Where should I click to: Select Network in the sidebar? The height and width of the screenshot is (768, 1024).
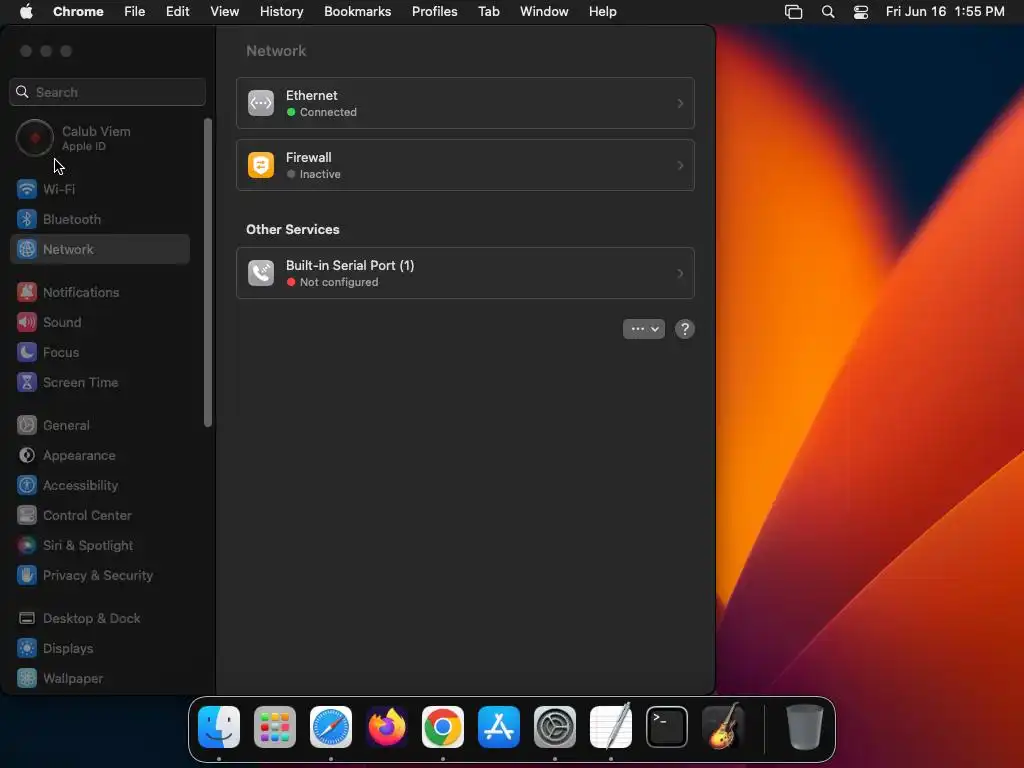tap(100, 249)
